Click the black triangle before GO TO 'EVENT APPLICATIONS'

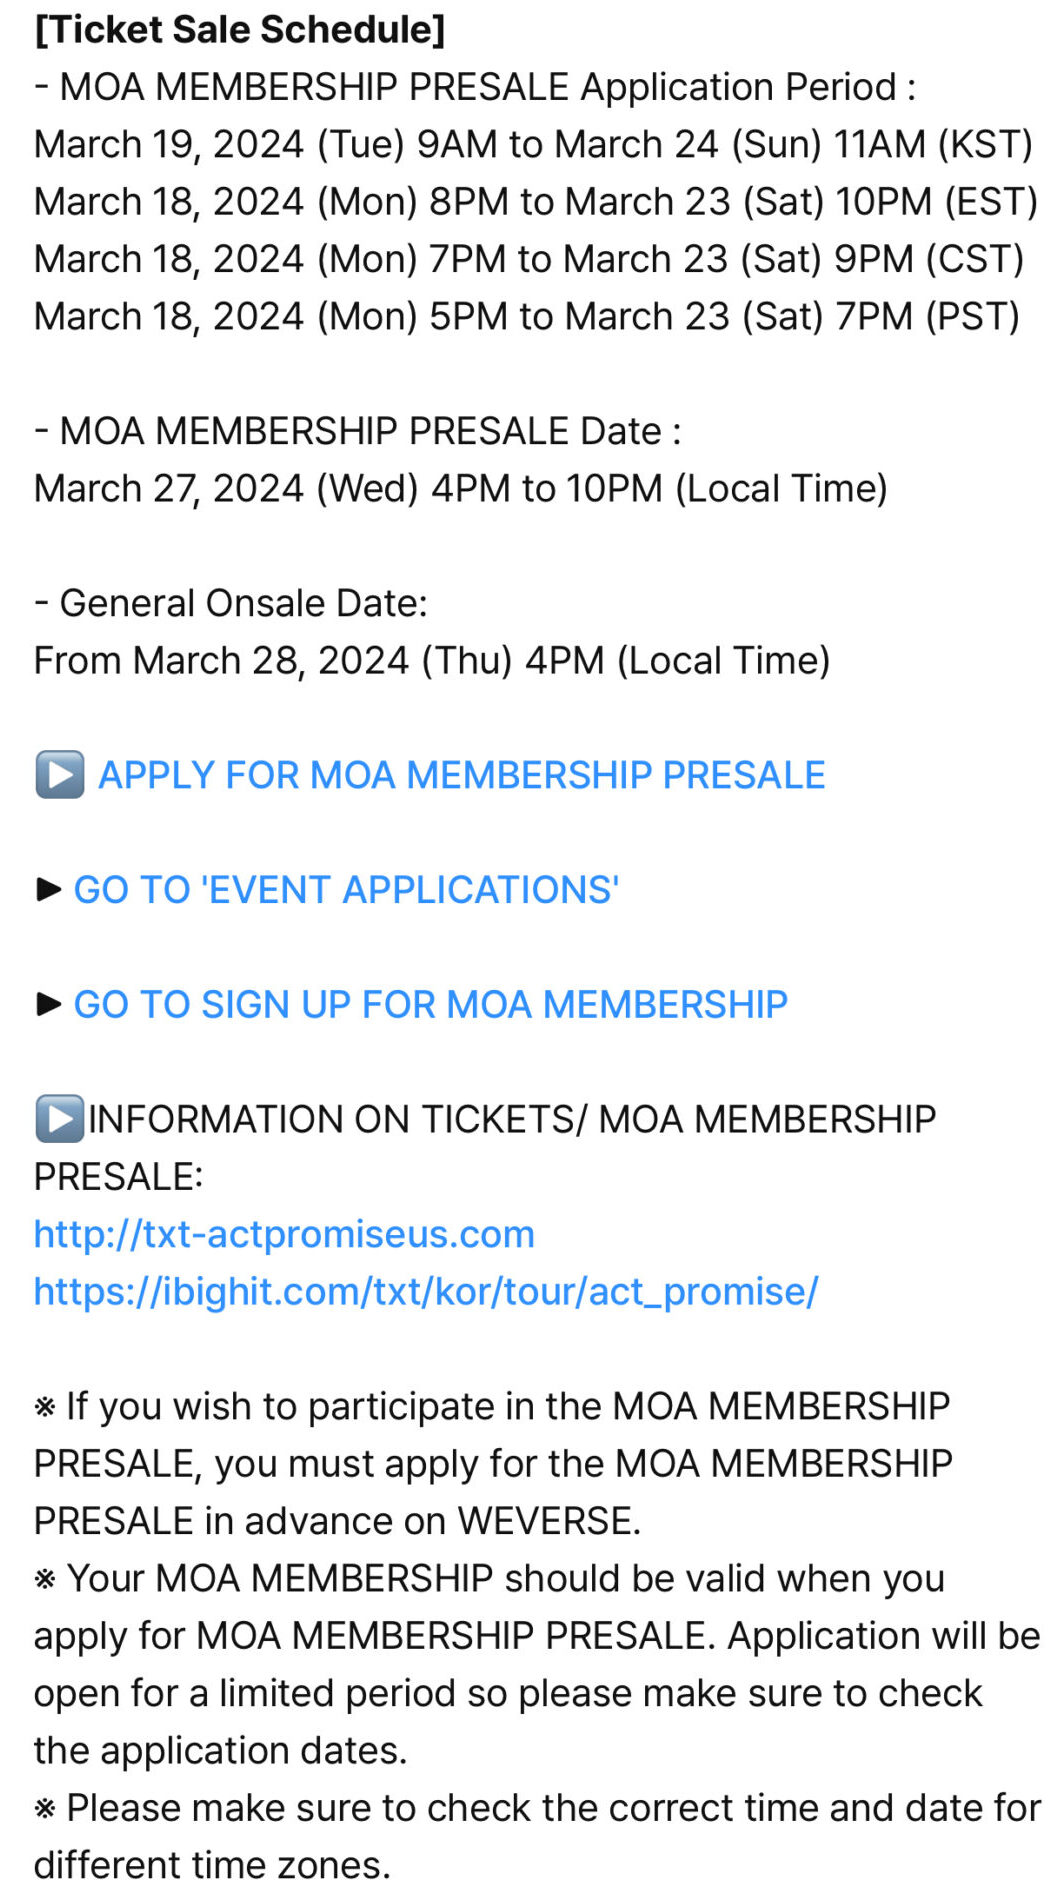(48, 889)
